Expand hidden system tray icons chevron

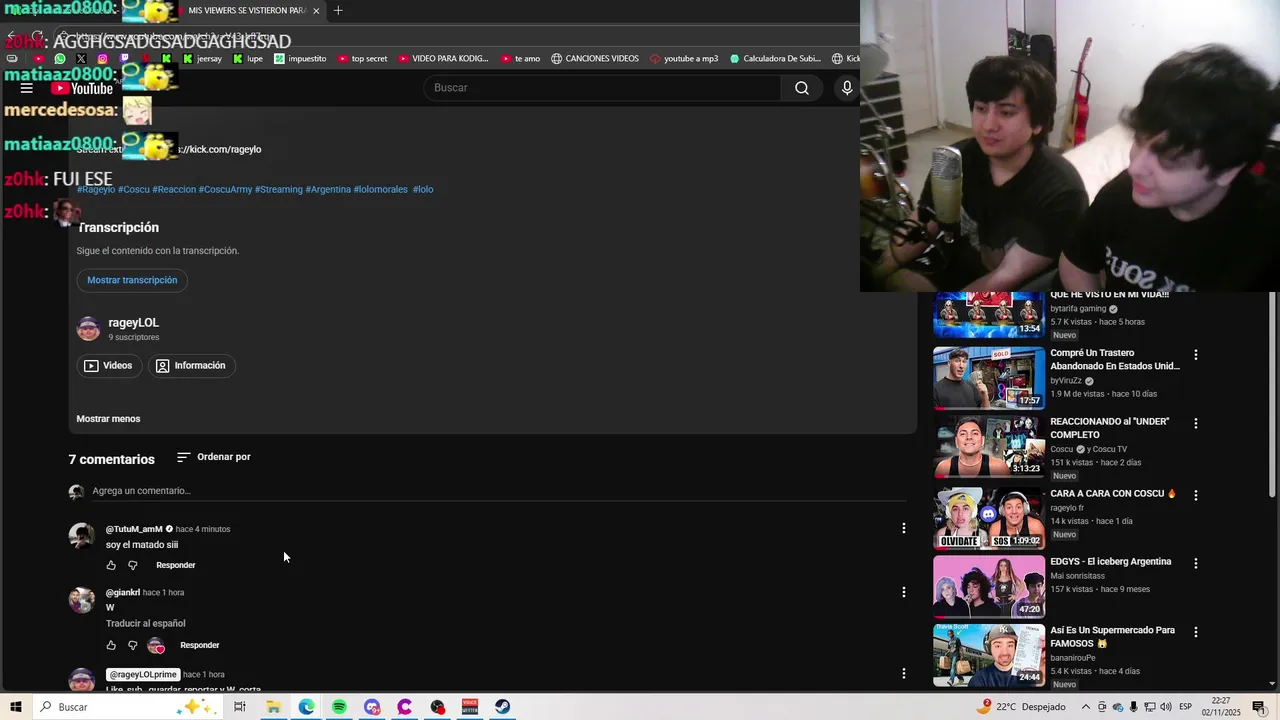point(1084,707)
